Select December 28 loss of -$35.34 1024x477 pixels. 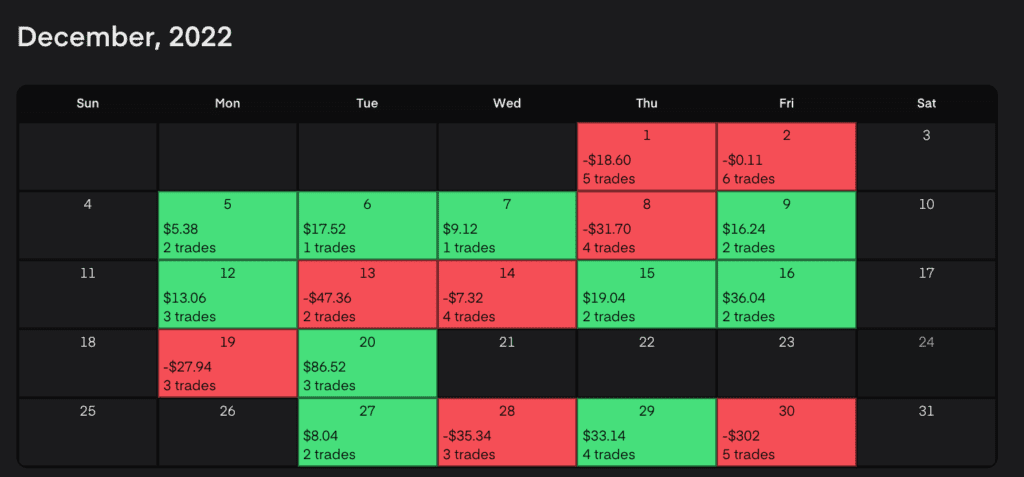(507, 432)
